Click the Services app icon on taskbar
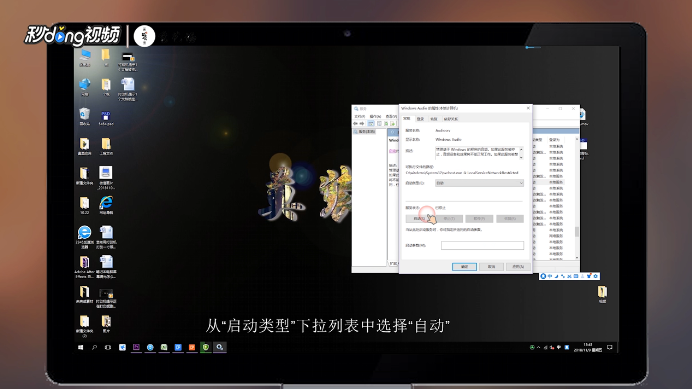This screenshot has width=692, height=389. (219, 347)
